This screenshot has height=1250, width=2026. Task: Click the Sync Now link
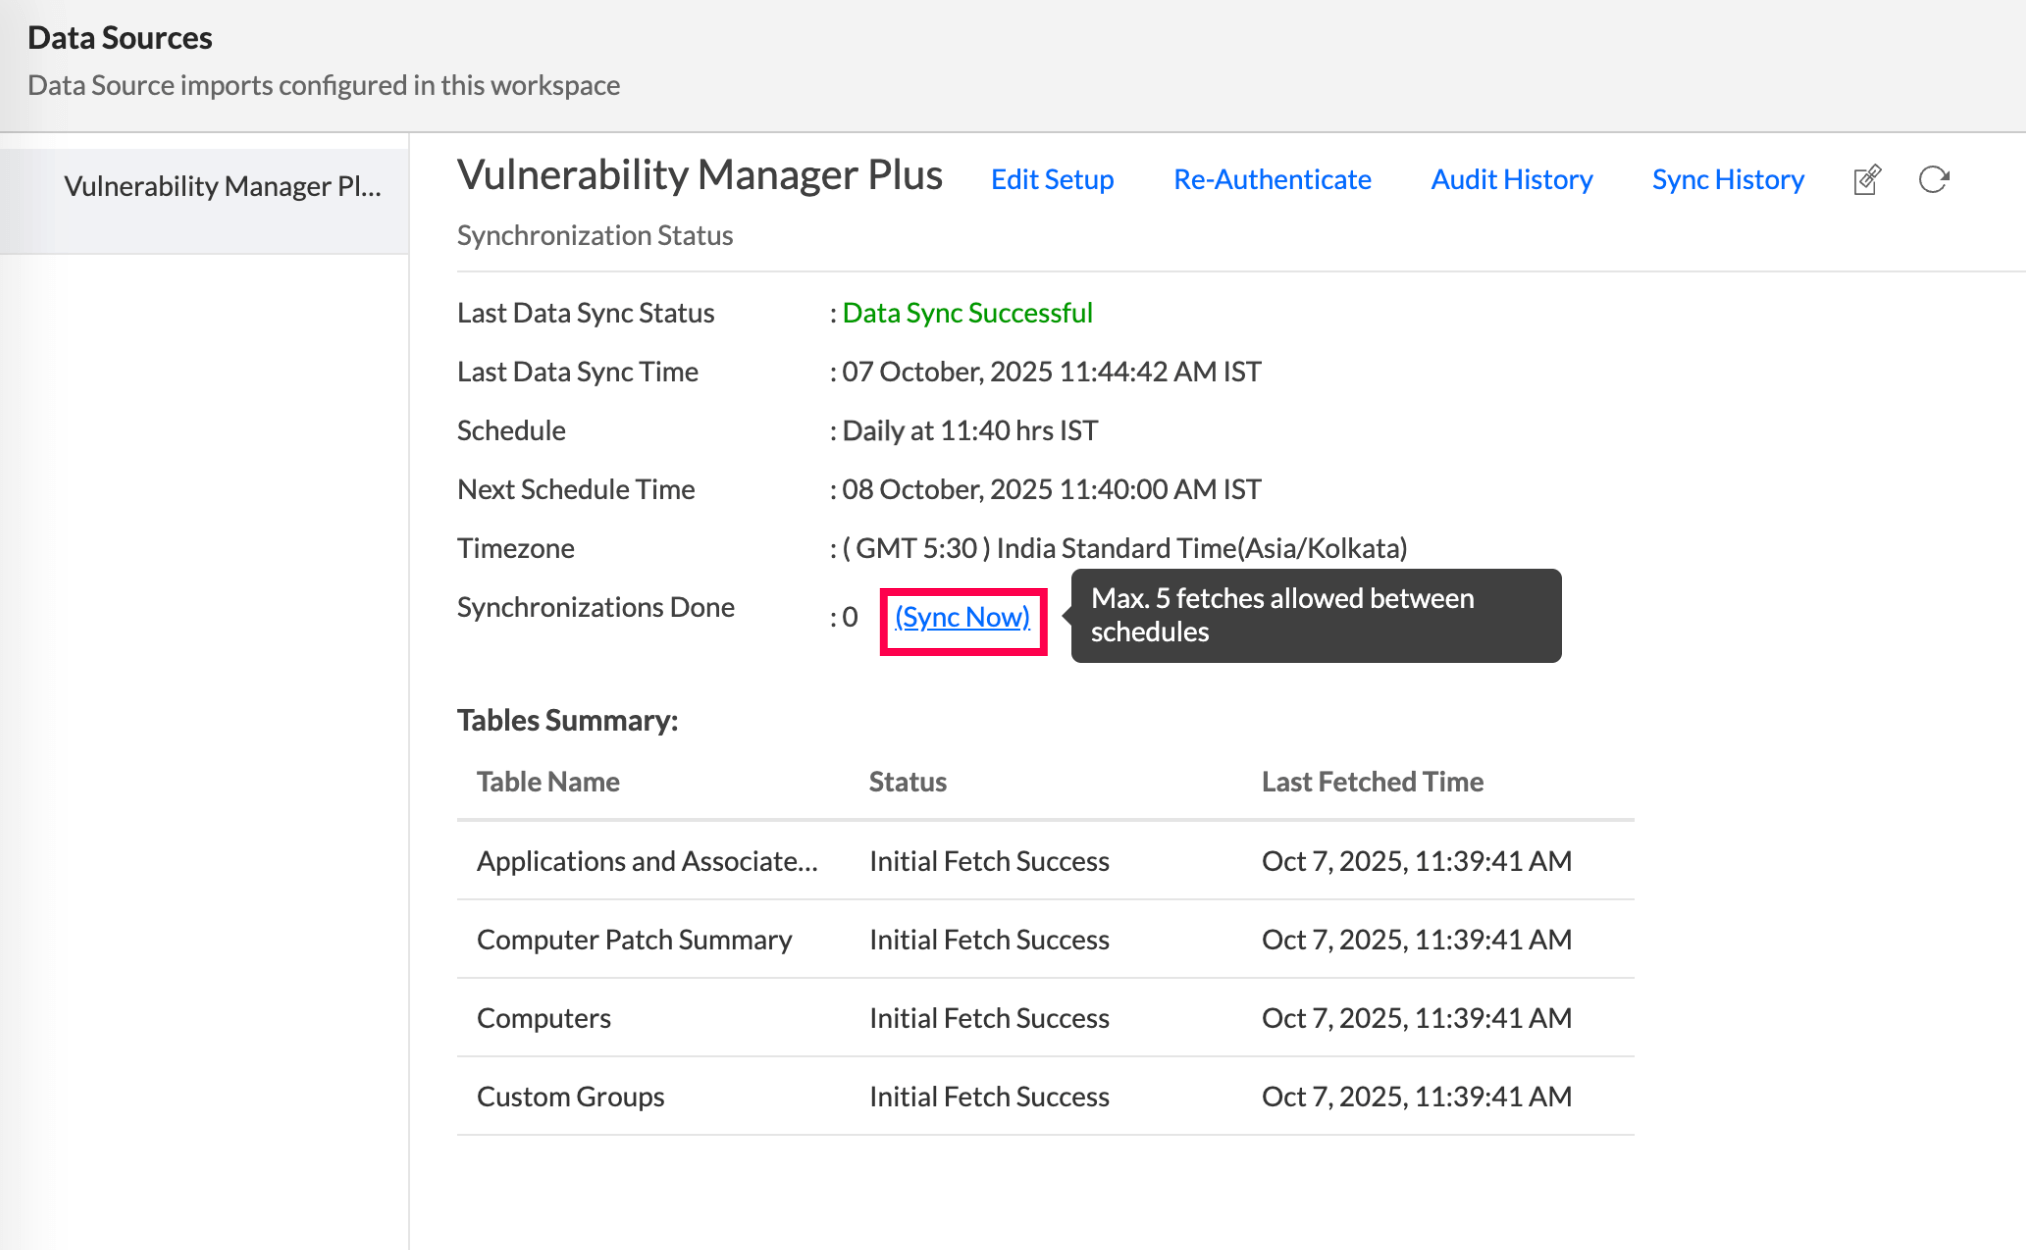point(962,617)
